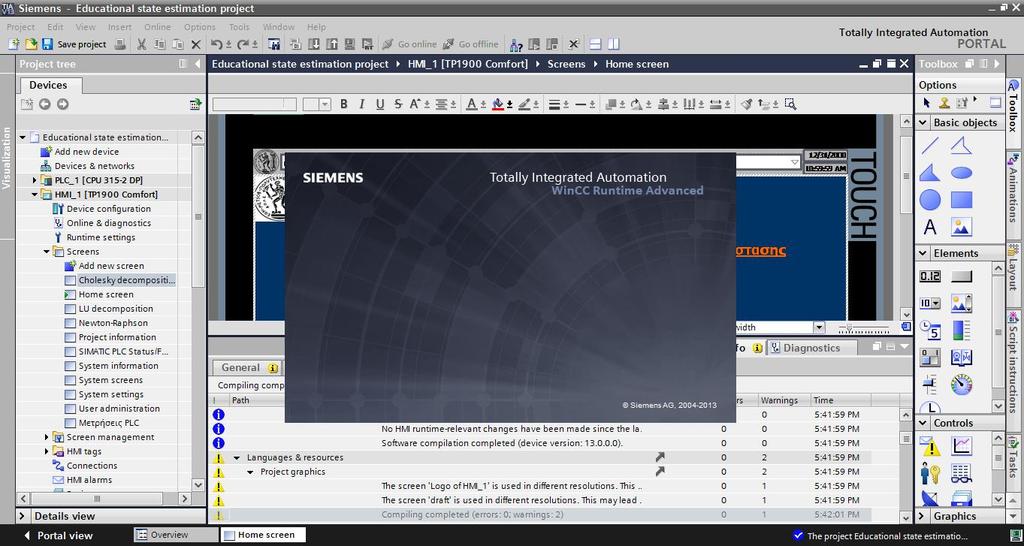Choose the text font color
Screen dimensions: 1024x546
[472, 104]
